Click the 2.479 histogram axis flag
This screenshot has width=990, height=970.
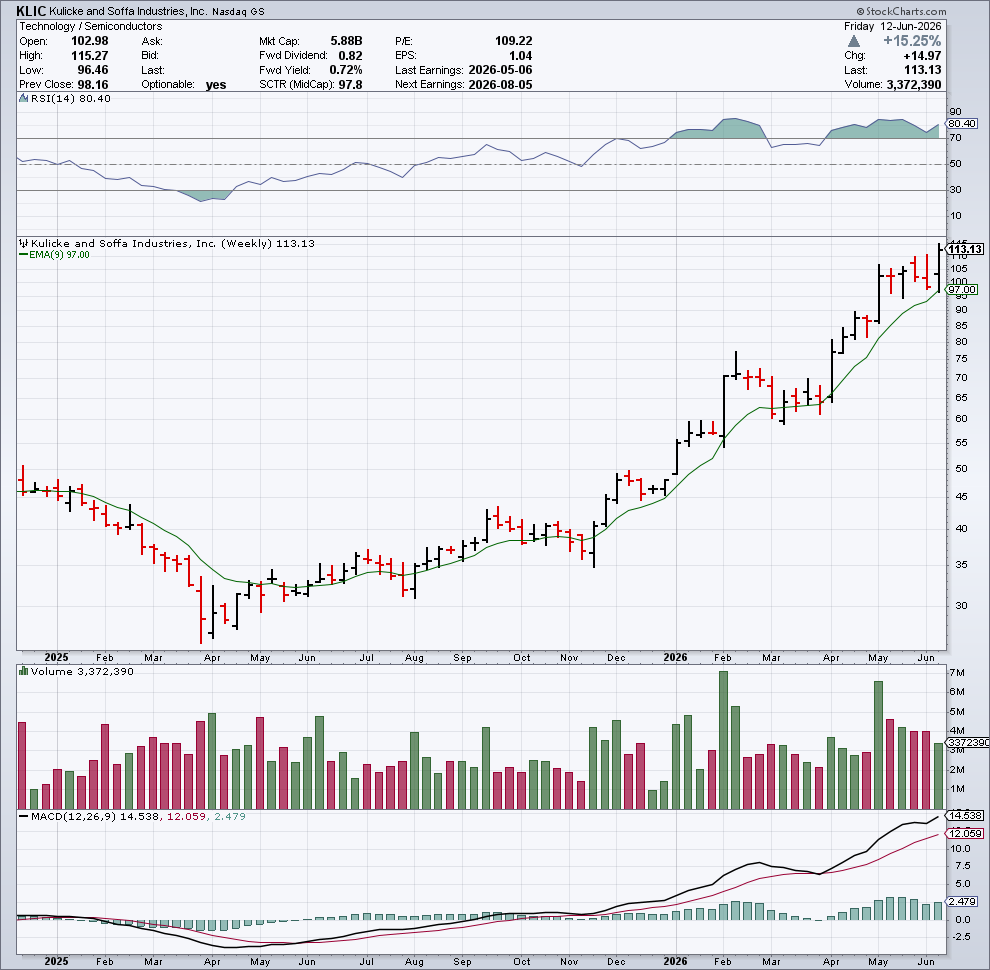point(962,902)
